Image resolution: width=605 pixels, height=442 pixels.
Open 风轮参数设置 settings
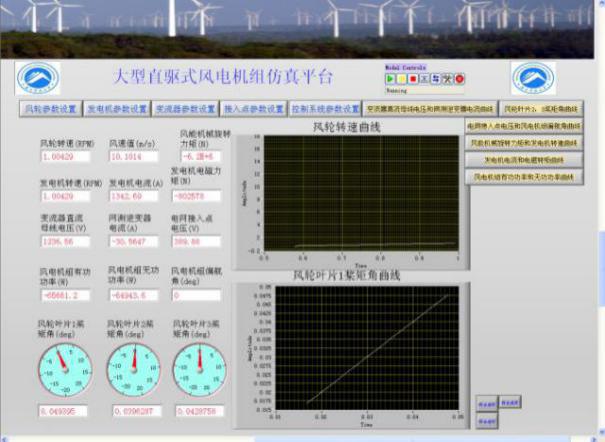pos(50,109)
